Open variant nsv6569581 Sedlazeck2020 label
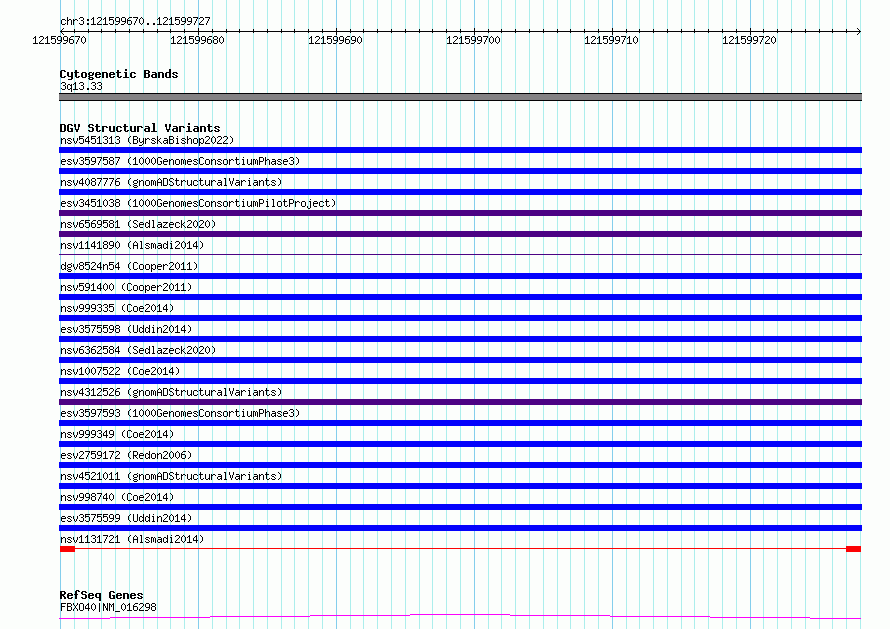Viewport: 890px width, 629px height. click(x=137, y=224)
